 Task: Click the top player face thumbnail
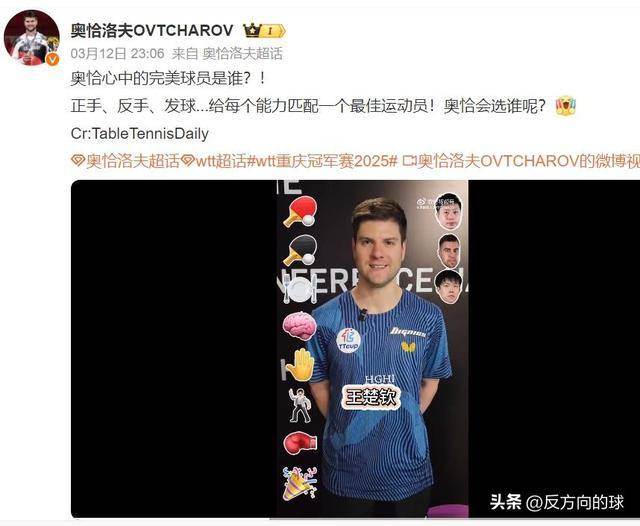pos(449,211)
